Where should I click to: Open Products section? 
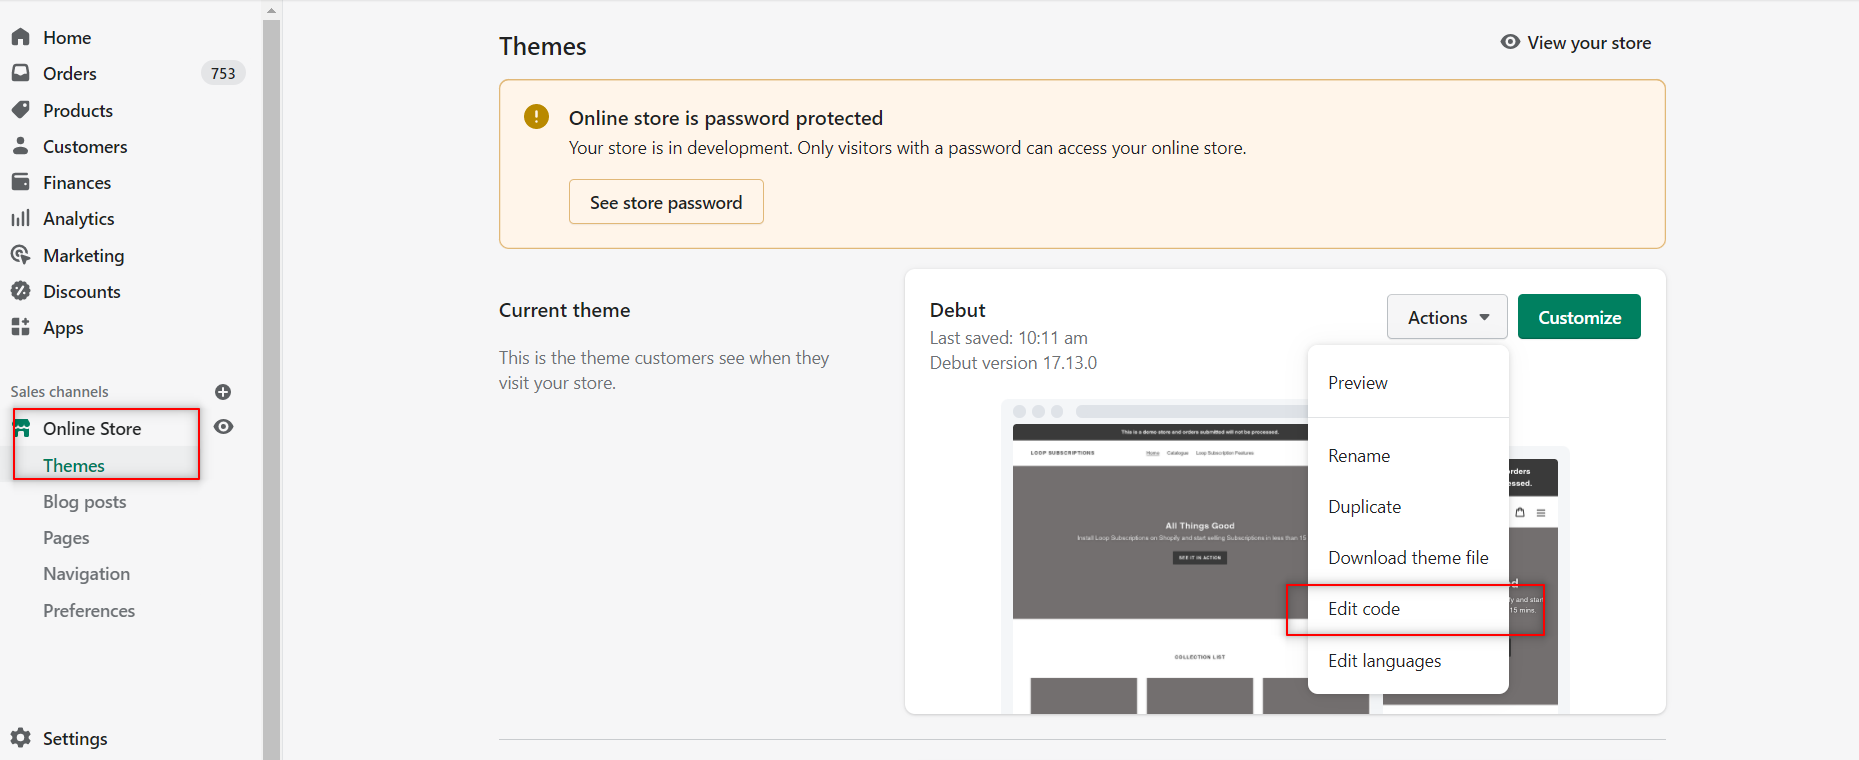[78, 110]
